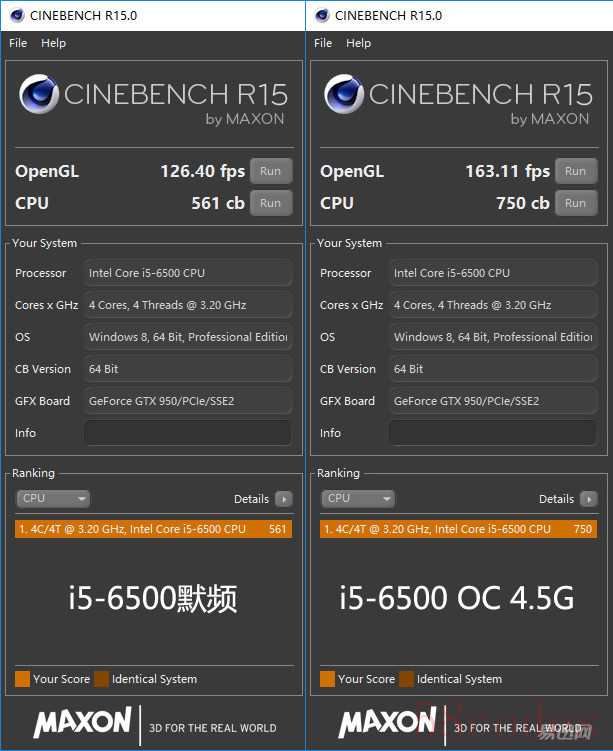The image size is (613, 751).
Task: Click Your Score orange swatch in left window
Action: coord(22,679)
